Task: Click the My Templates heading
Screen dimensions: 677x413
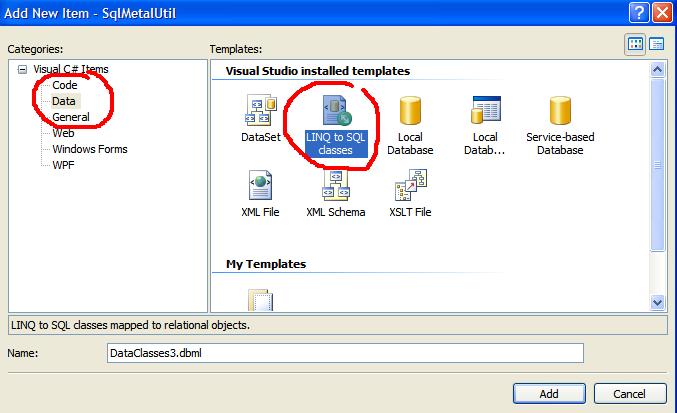Action: (x=266, y=264)
